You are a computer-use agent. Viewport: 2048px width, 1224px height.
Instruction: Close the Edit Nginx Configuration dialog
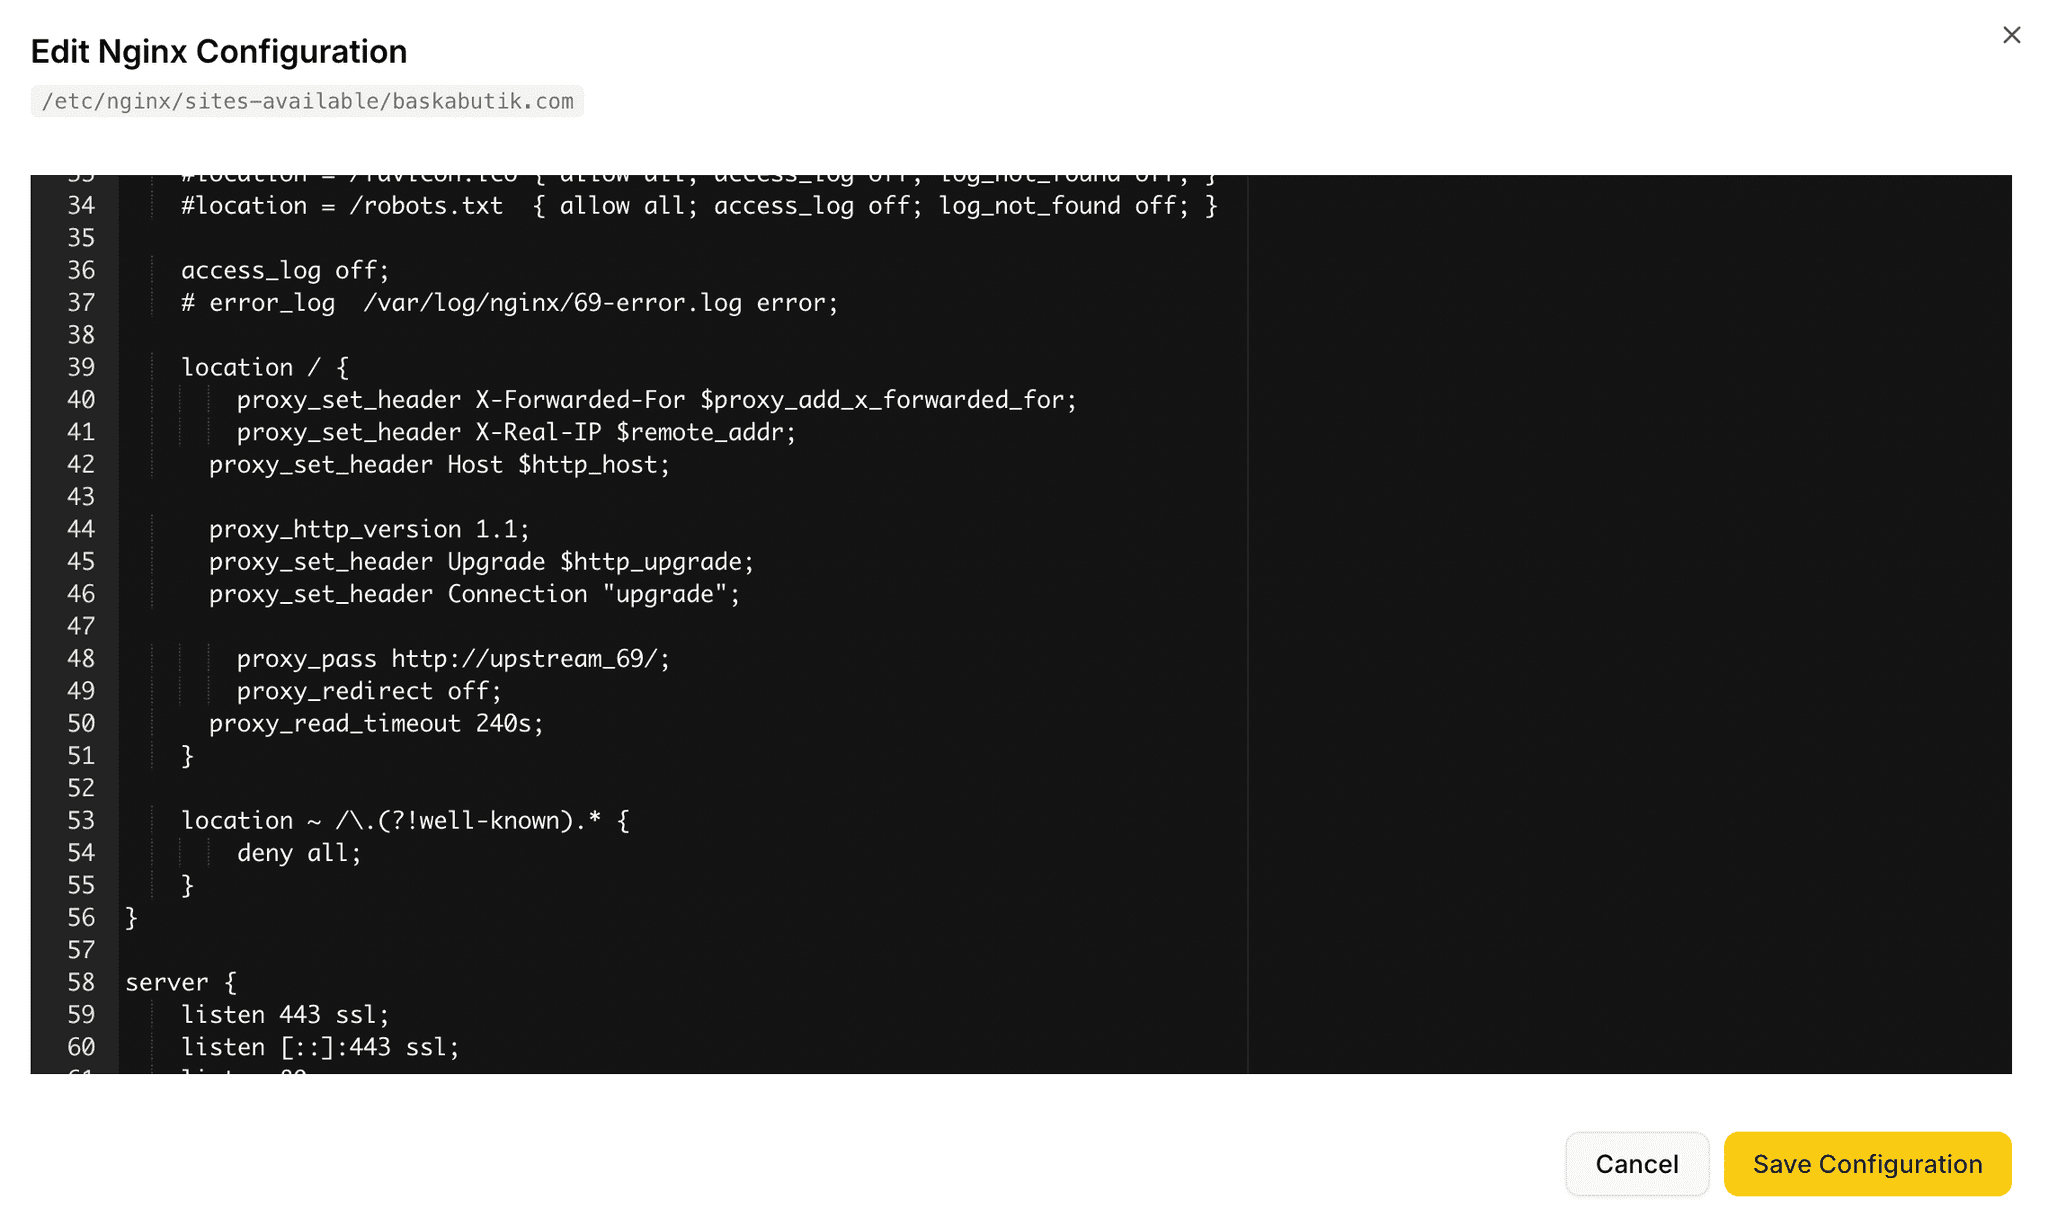coord(2011,34)
